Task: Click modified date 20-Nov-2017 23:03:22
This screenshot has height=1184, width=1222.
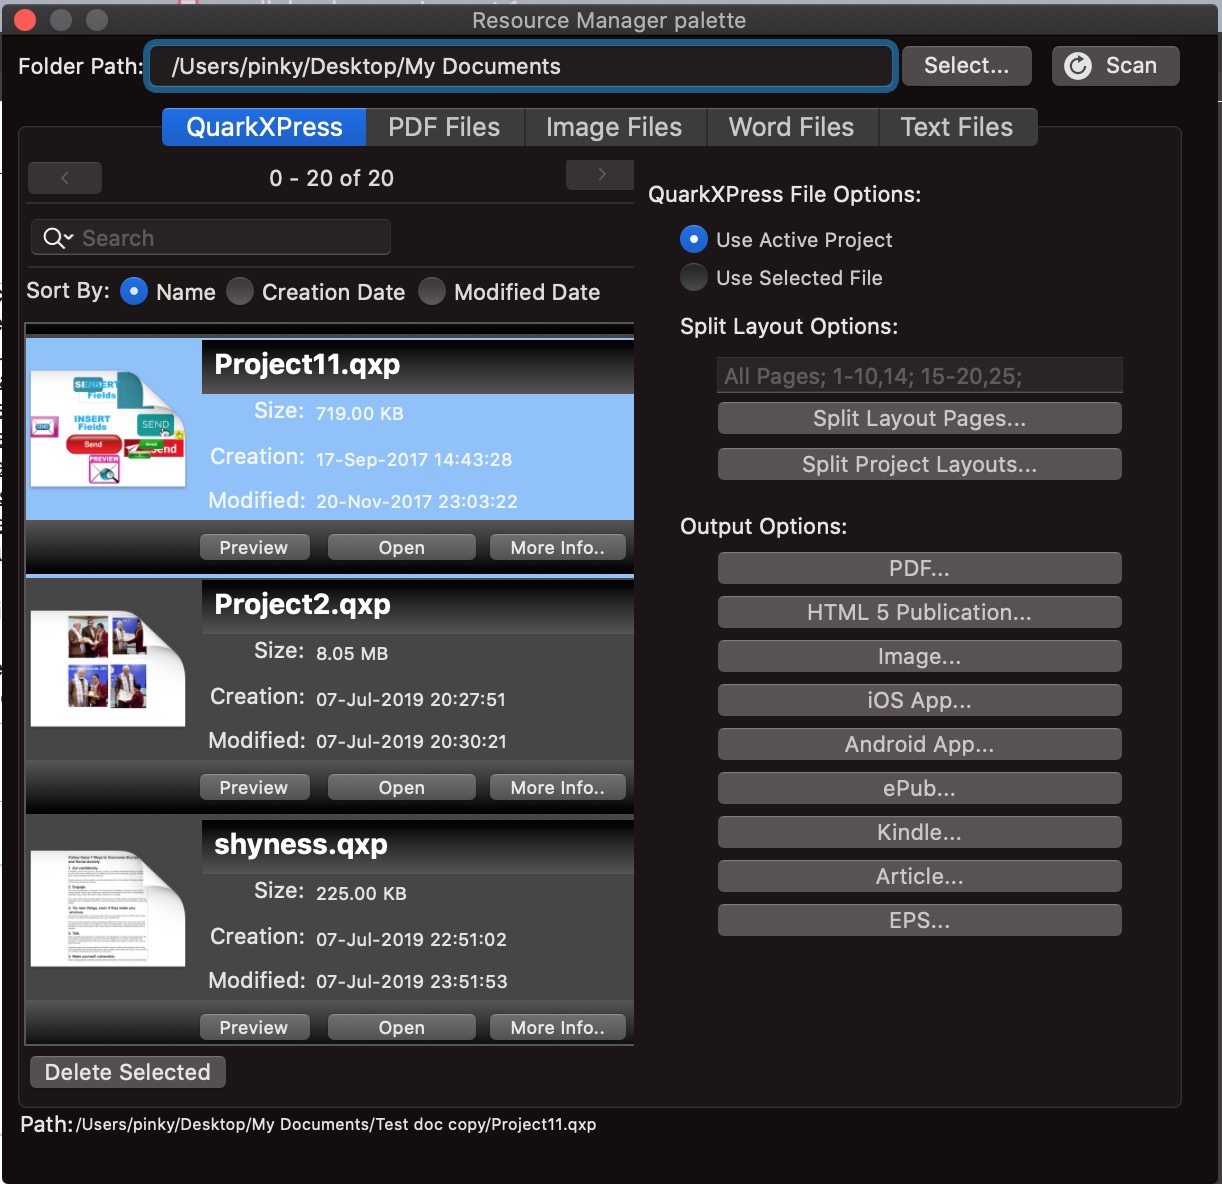Action: pyautogui.click(x=417, y=501)
